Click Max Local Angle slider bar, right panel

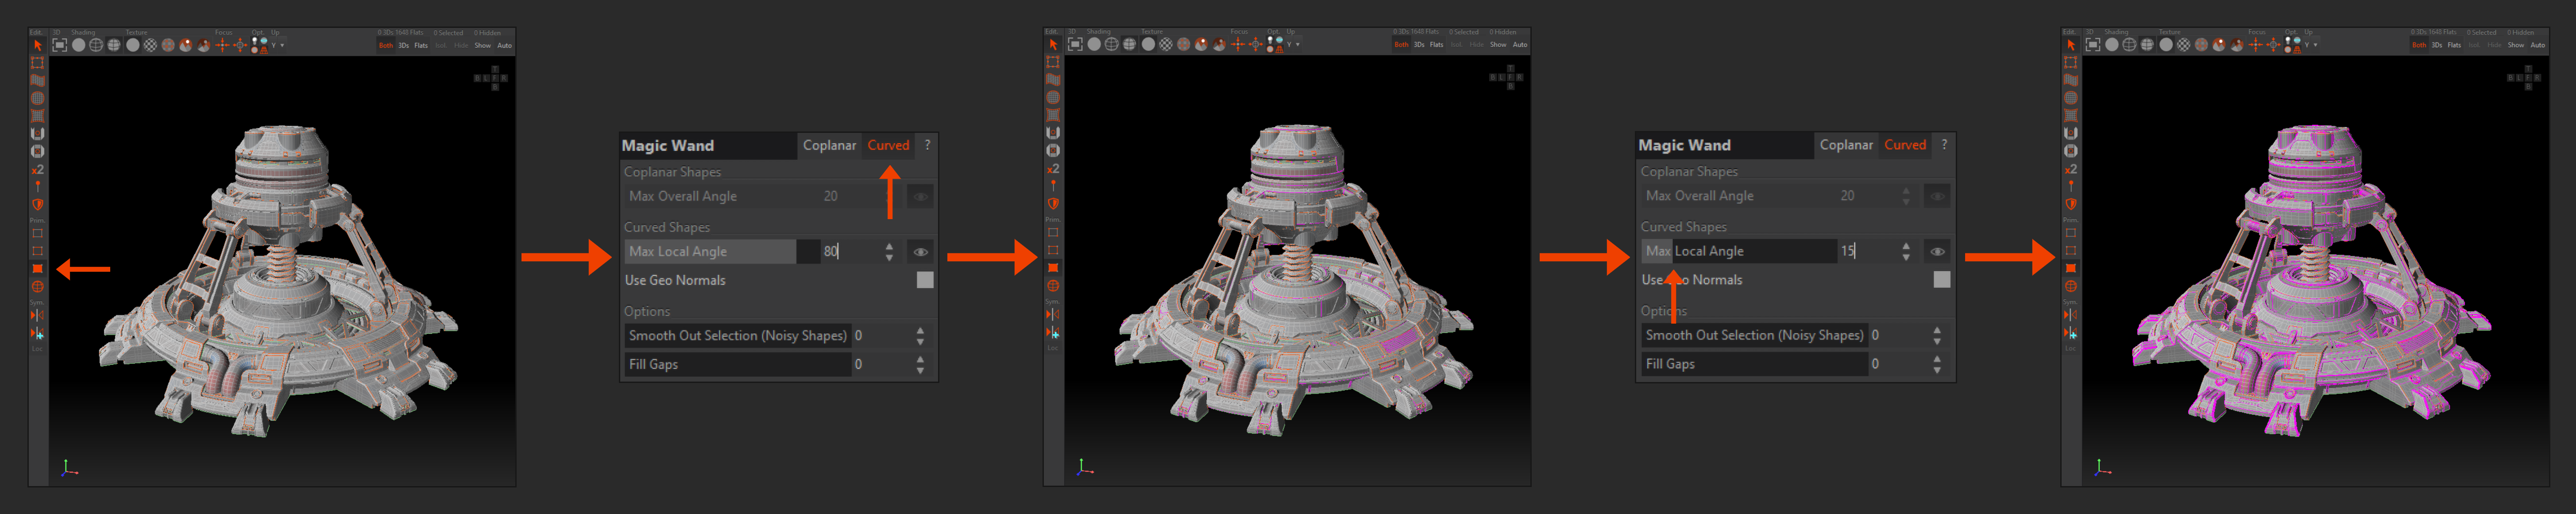[1740, 252]
